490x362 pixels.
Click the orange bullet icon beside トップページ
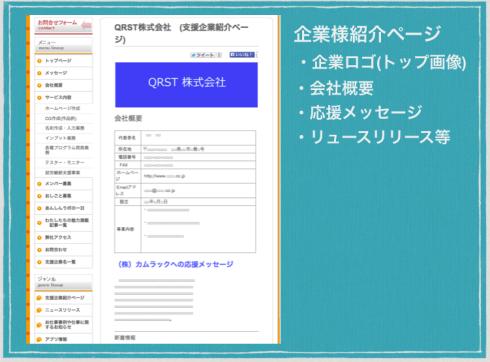[x=39, y=61]
